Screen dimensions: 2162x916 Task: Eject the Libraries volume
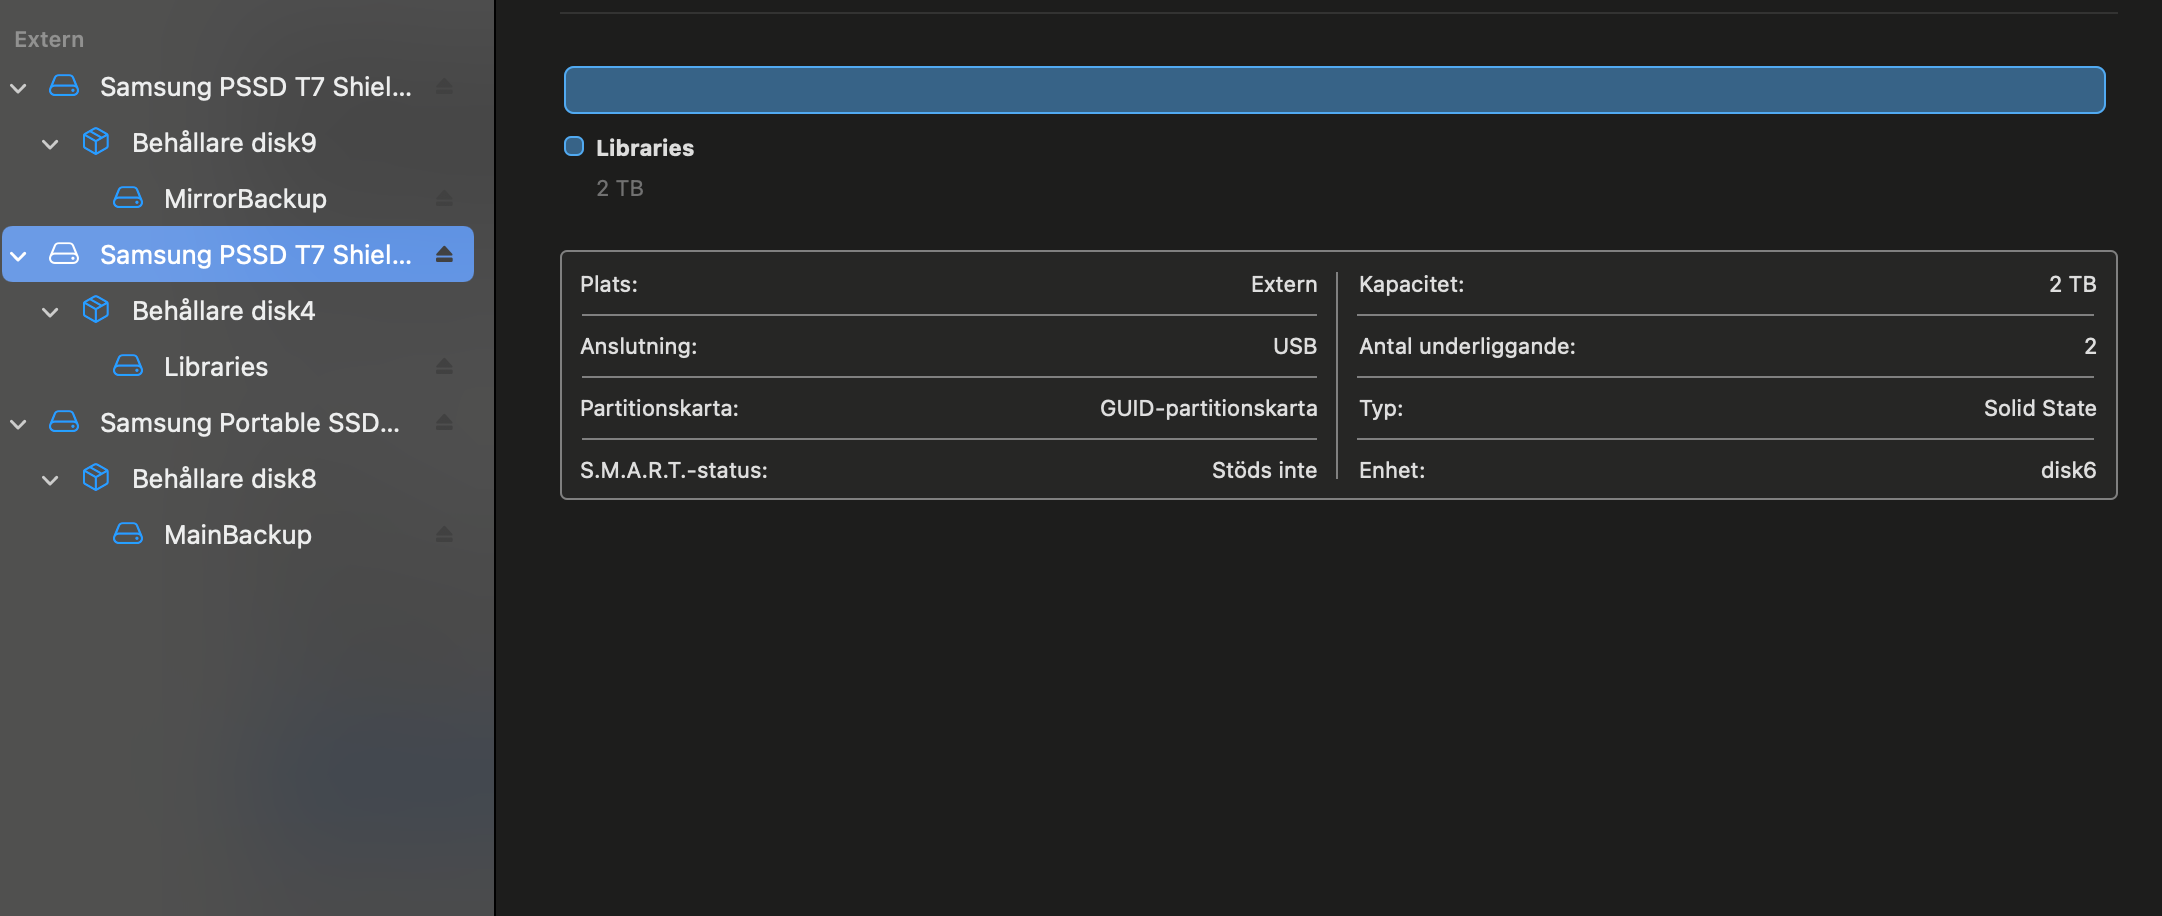click(x=445, y=366)
